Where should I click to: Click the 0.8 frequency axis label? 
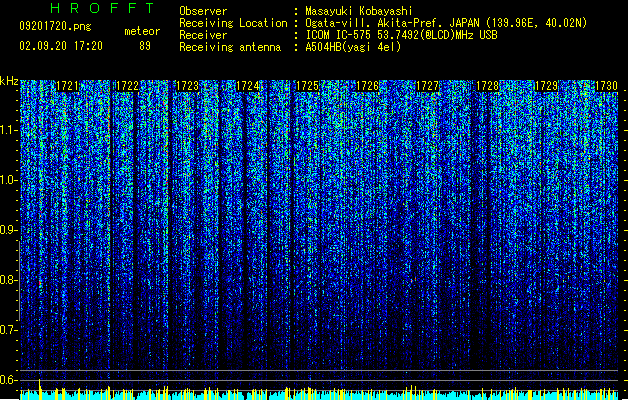click(9, 280)
